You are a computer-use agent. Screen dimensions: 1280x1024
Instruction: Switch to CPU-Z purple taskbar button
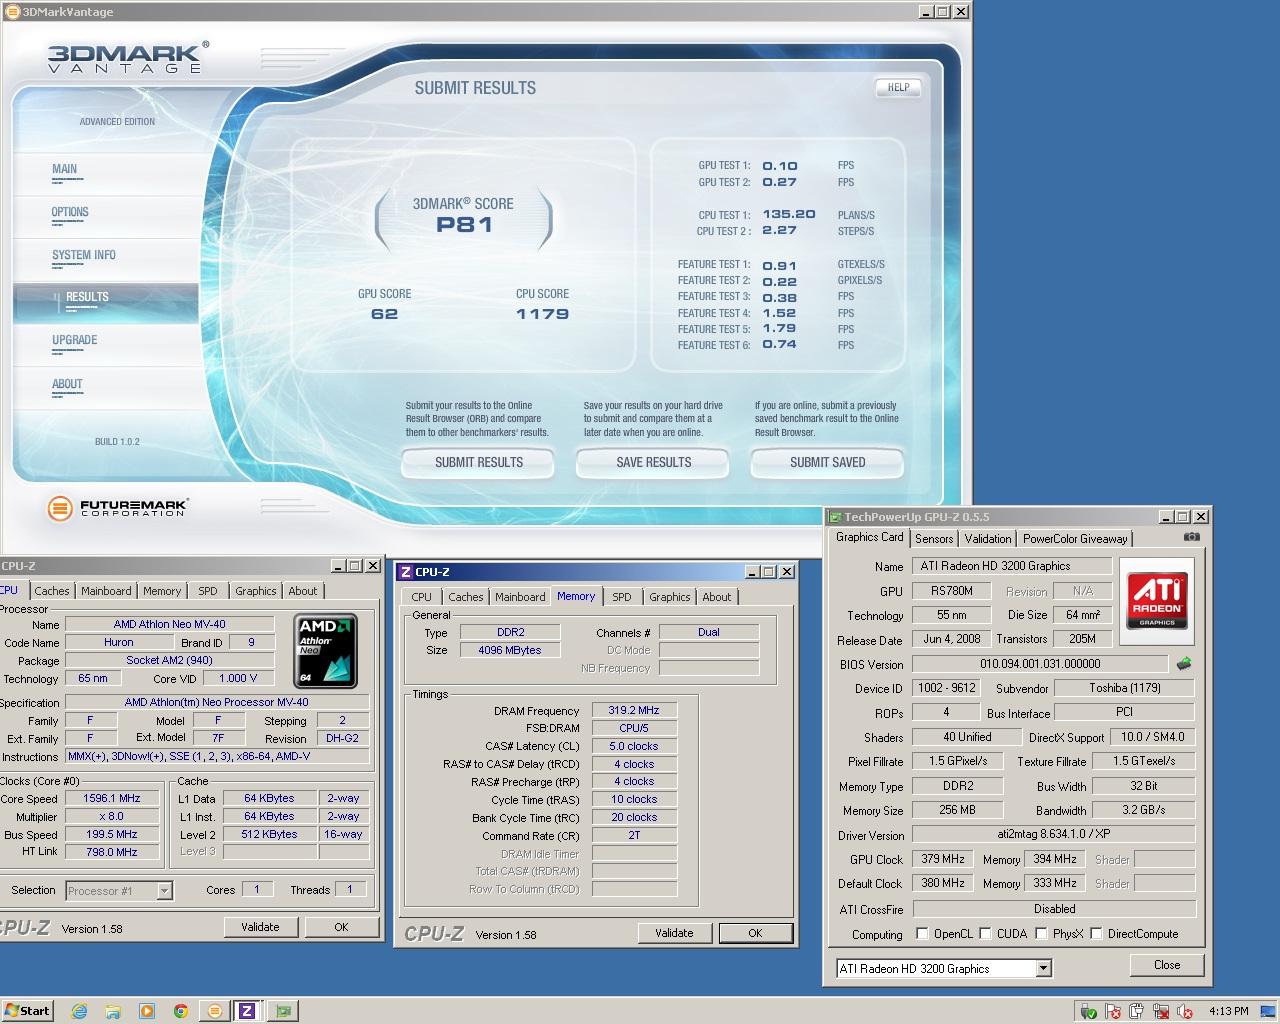(x=247, y=1011)
